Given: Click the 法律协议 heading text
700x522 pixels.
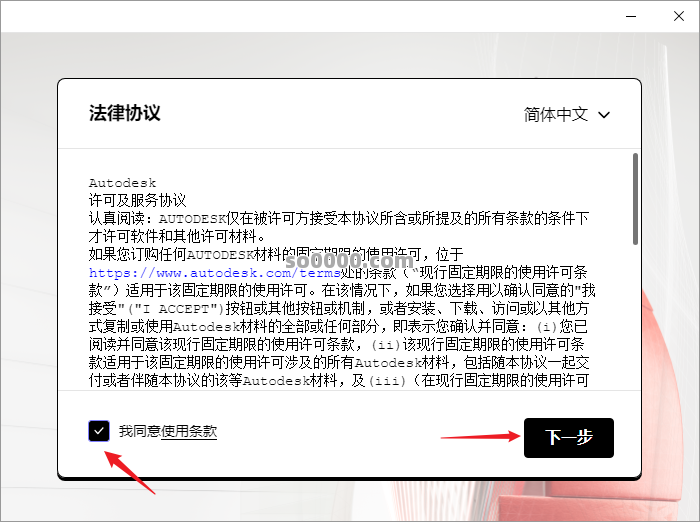Looking at the screenshot, I should coord(125,113).
